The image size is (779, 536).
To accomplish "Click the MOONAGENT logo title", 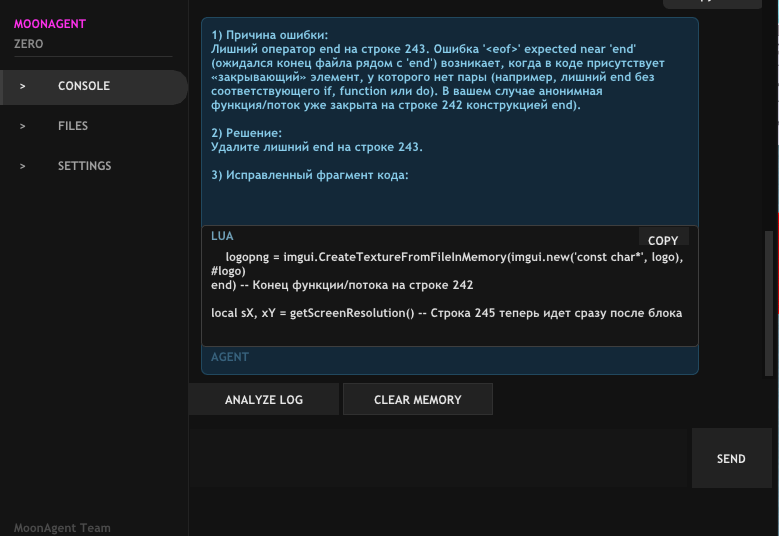I will [50, 24].
